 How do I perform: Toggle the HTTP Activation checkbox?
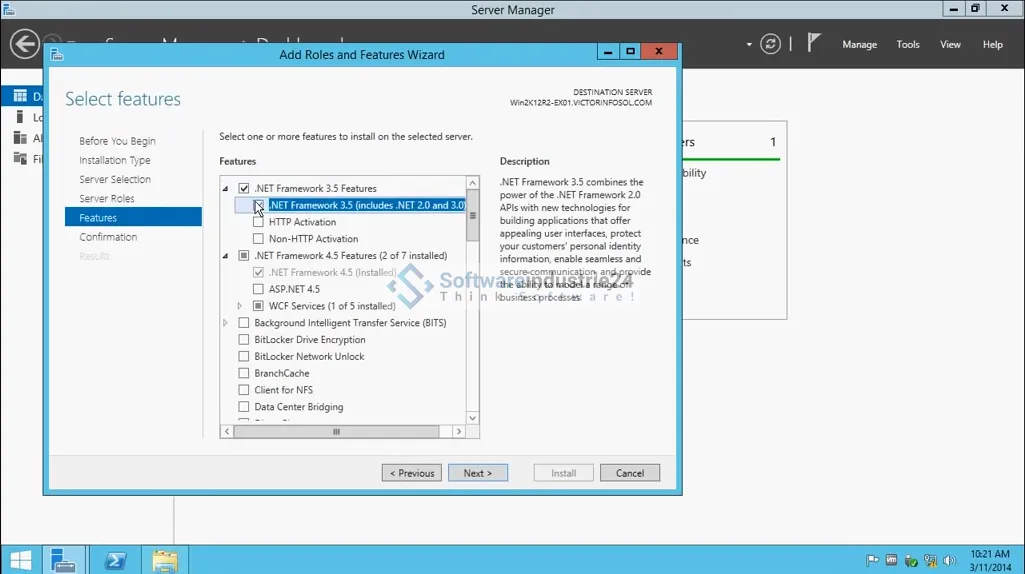pyautogui.click(x=258, y=222)
